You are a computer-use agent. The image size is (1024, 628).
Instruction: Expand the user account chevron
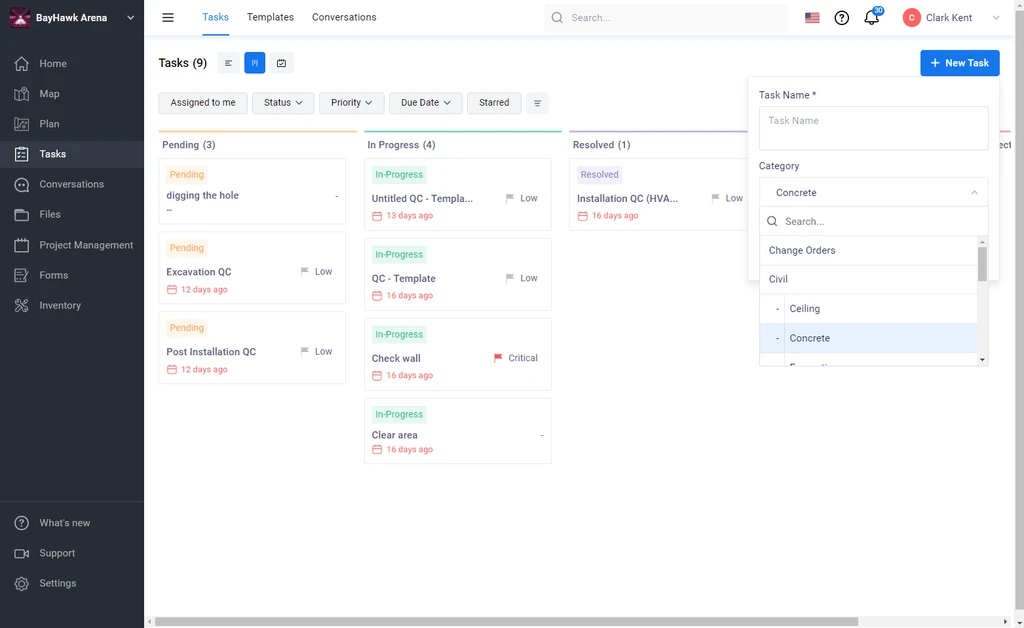(x=995, y=18)
